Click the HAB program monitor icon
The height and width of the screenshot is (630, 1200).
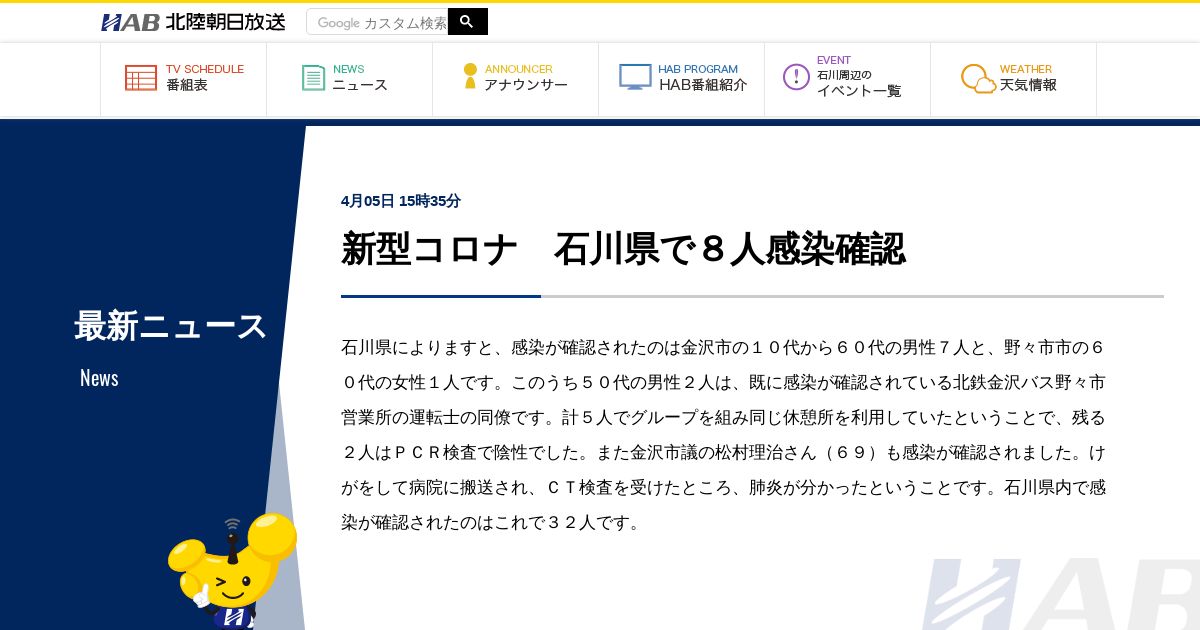(635, 77)
